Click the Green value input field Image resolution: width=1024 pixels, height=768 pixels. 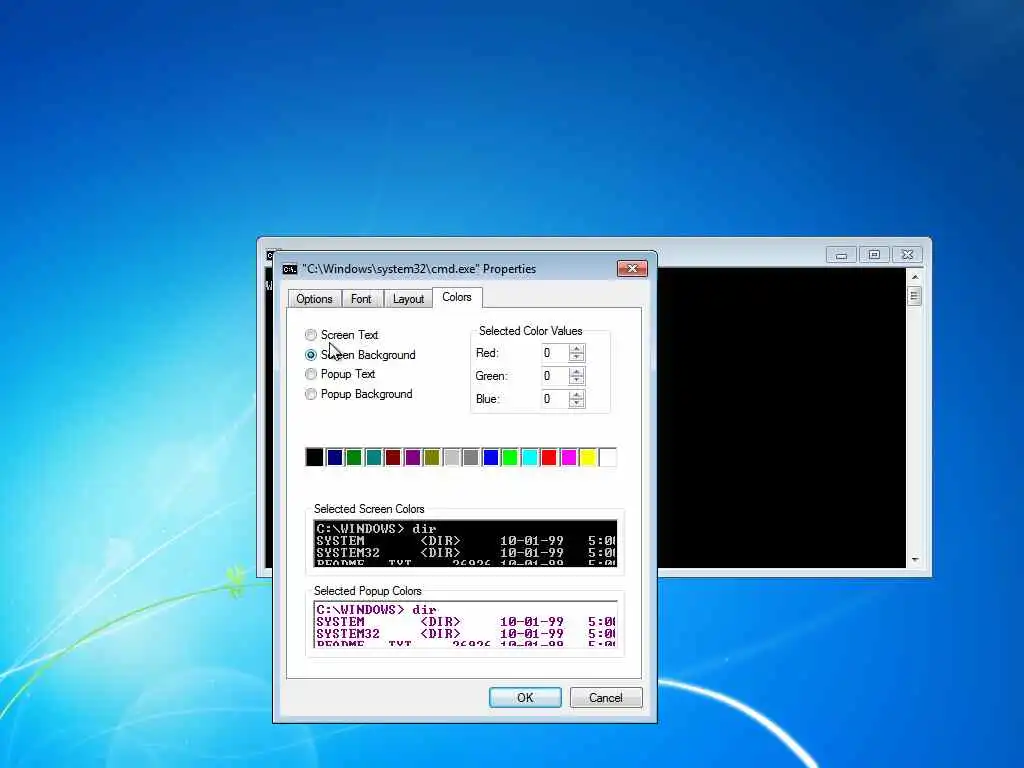(x=555, y=376)
